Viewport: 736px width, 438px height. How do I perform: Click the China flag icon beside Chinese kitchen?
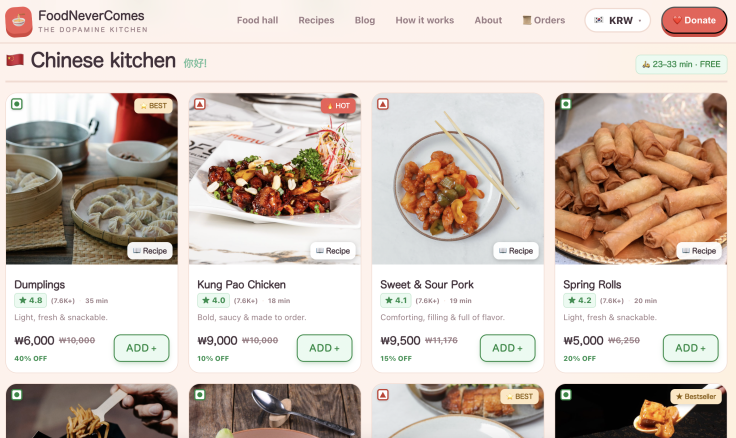15,60
